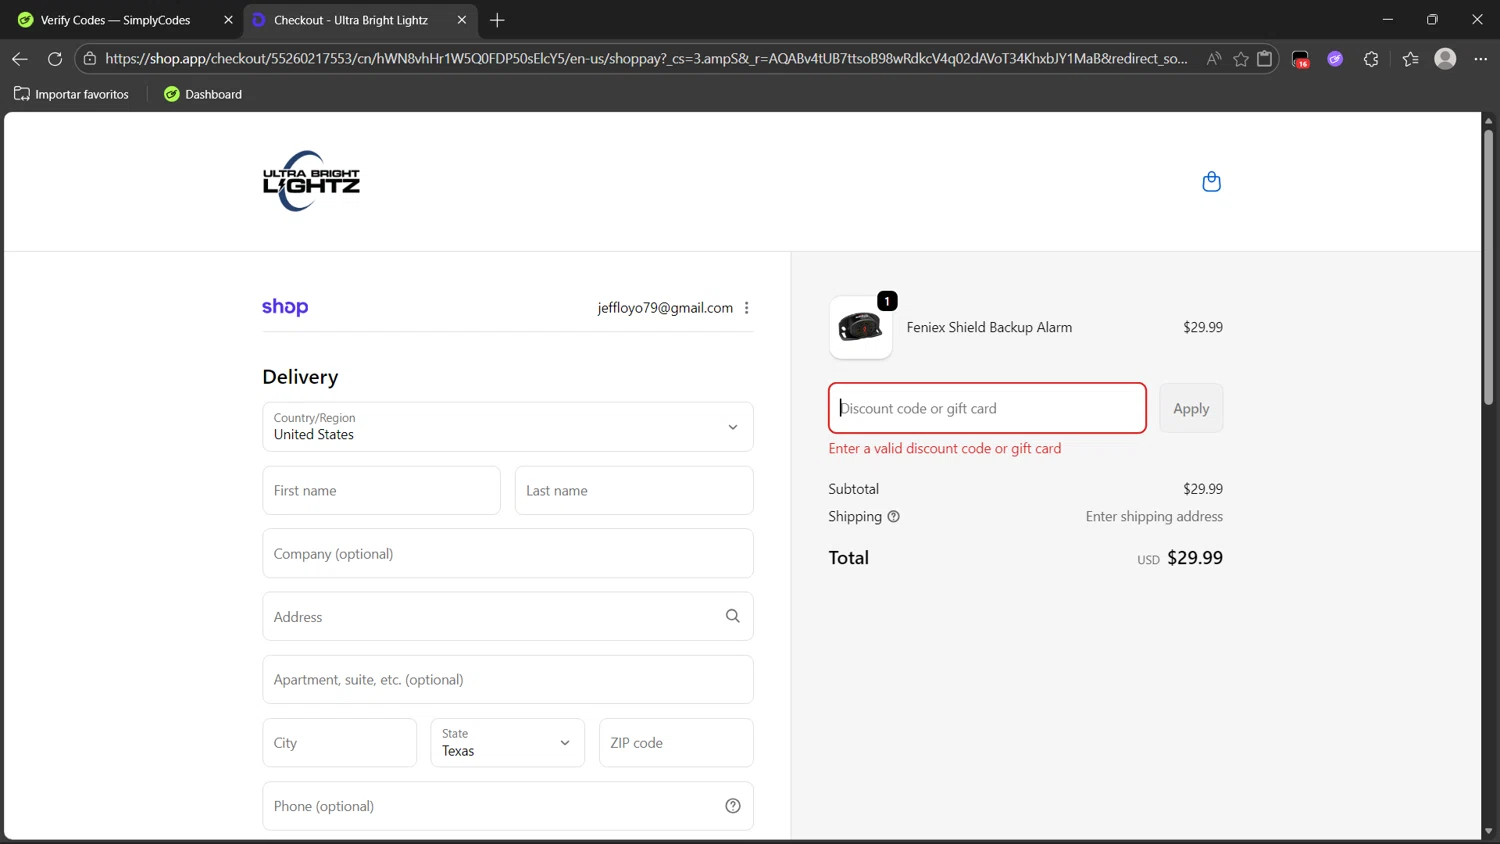Open browser settings and more menu
The width and height of the screenshot is (1500, 844).
click(x=1481, y=59)
